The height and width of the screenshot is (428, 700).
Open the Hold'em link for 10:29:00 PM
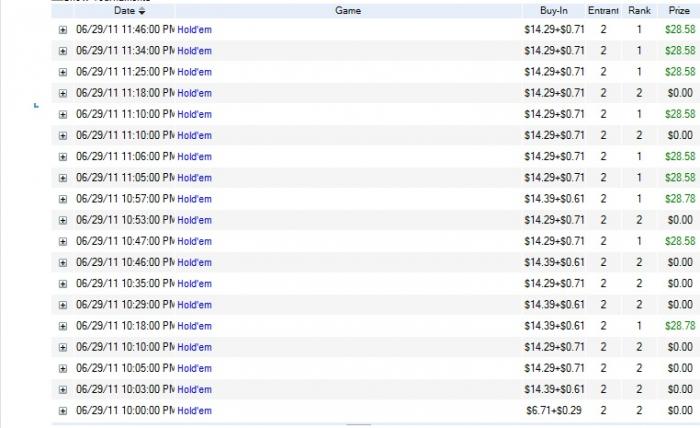click(194, 305)
